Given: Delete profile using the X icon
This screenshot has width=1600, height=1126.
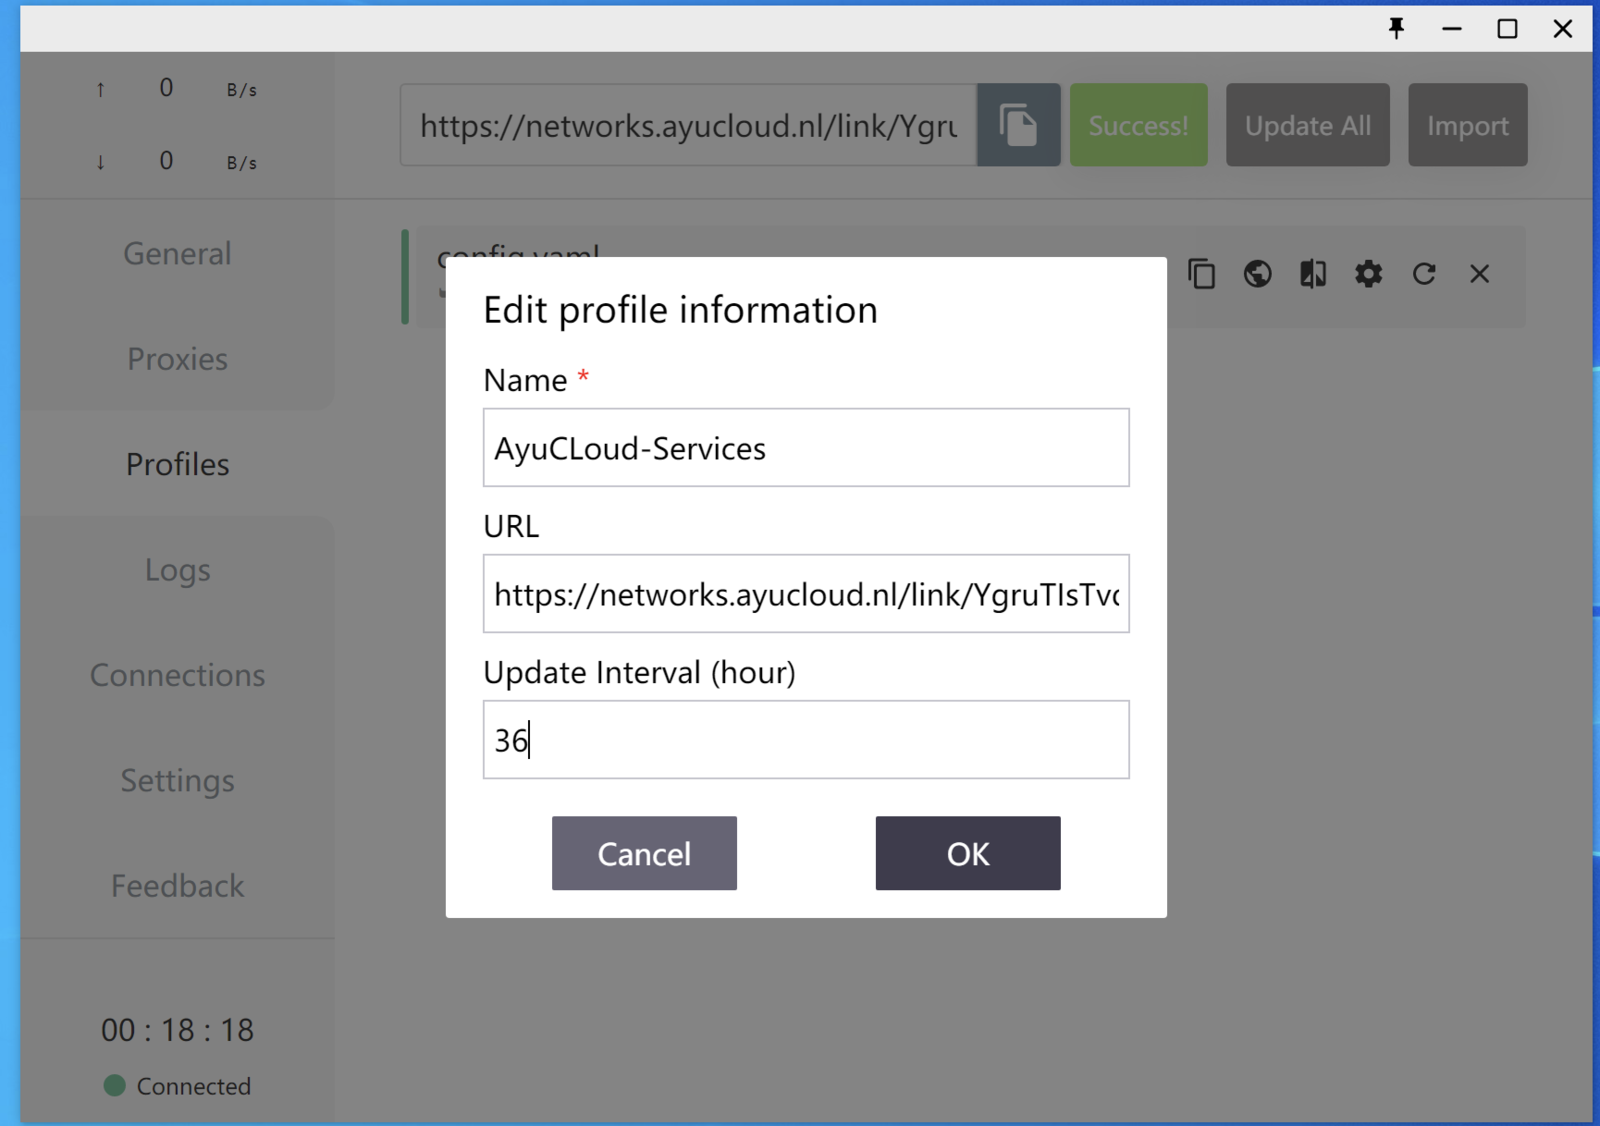Looking at the screenshot, I should [x=1479, y=274].
